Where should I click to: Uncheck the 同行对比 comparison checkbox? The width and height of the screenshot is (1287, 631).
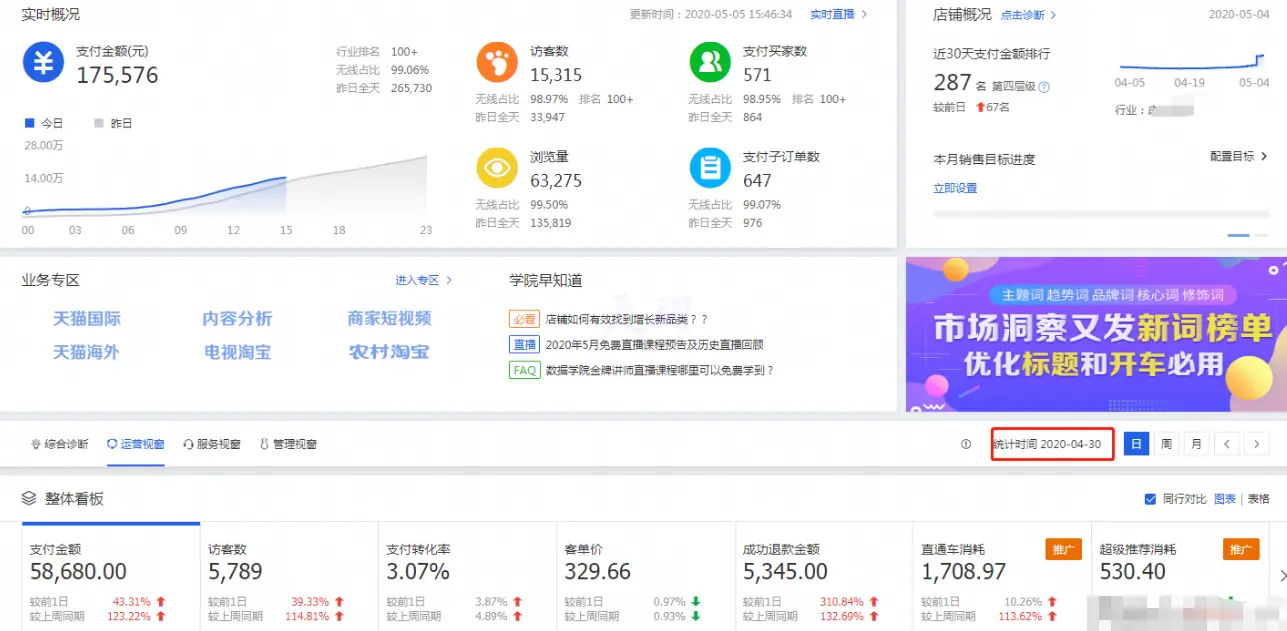[x=1149, y=498]
